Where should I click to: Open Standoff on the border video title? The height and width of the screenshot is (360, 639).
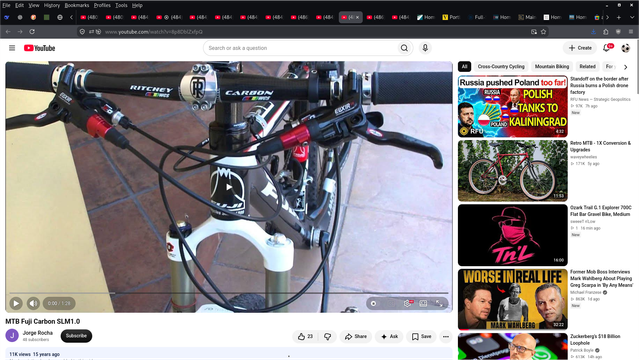599,85
